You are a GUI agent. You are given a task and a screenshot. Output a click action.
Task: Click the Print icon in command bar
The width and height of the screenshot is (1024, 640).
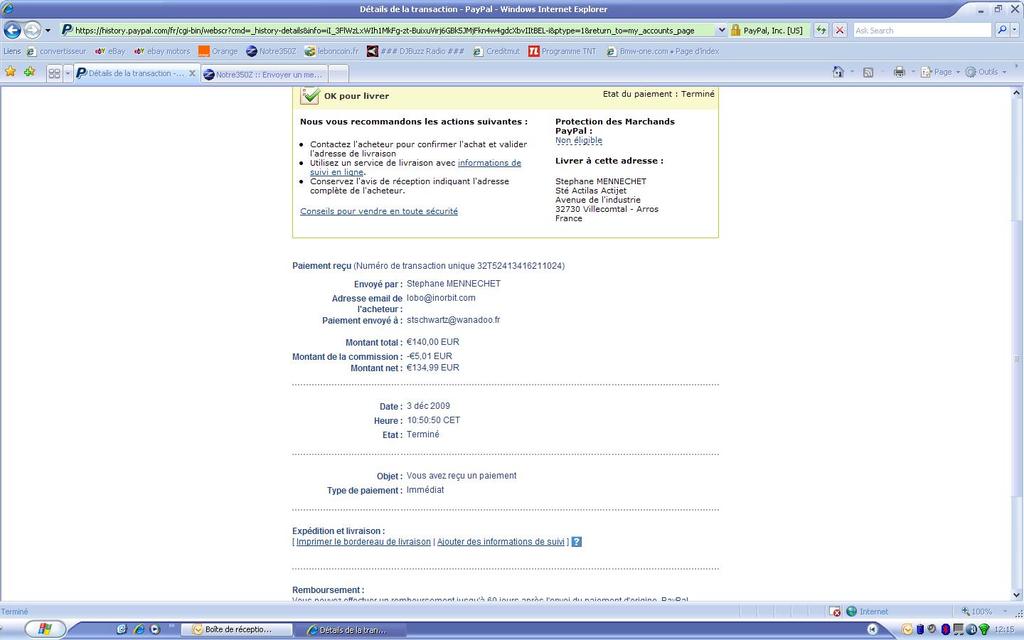tap(898, 72)
